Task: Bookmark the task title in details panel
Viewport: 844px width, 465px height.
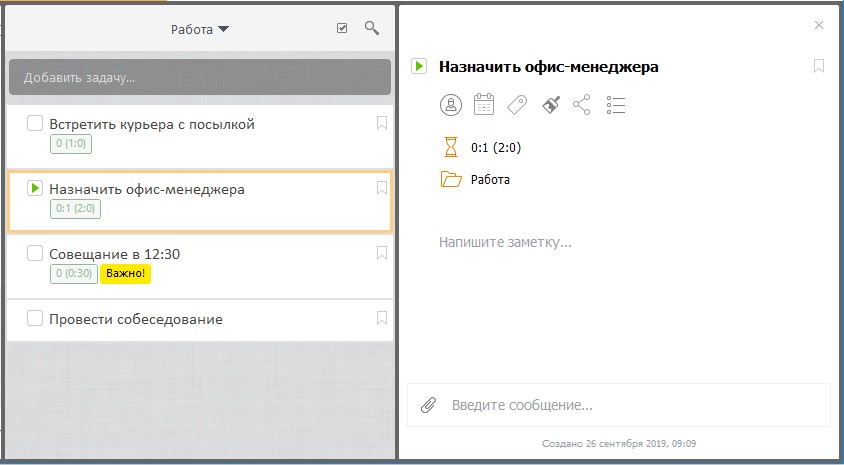Action: coord(819,66)
